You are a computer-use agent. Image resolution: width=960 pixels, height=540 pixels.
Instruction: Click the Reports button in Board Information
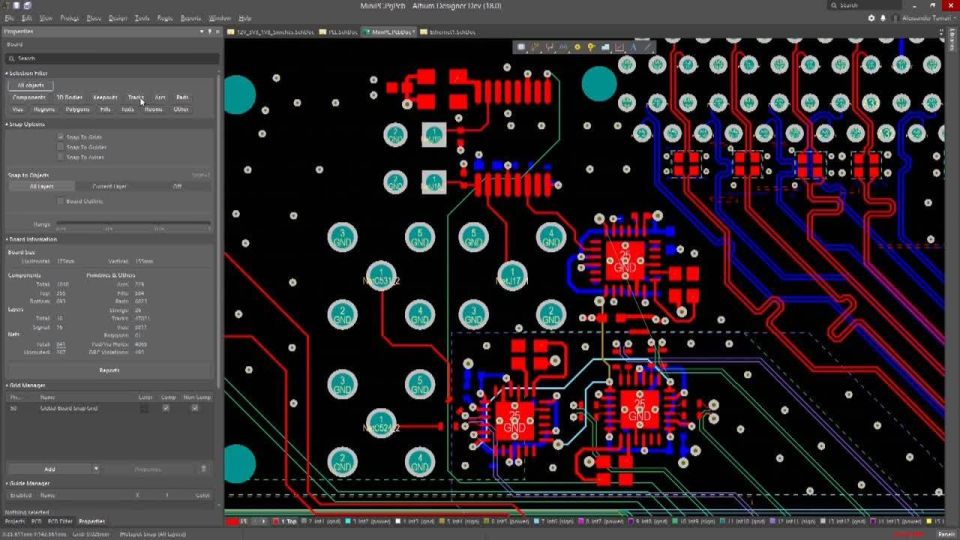pyautogui.click(x=110, y=370)
